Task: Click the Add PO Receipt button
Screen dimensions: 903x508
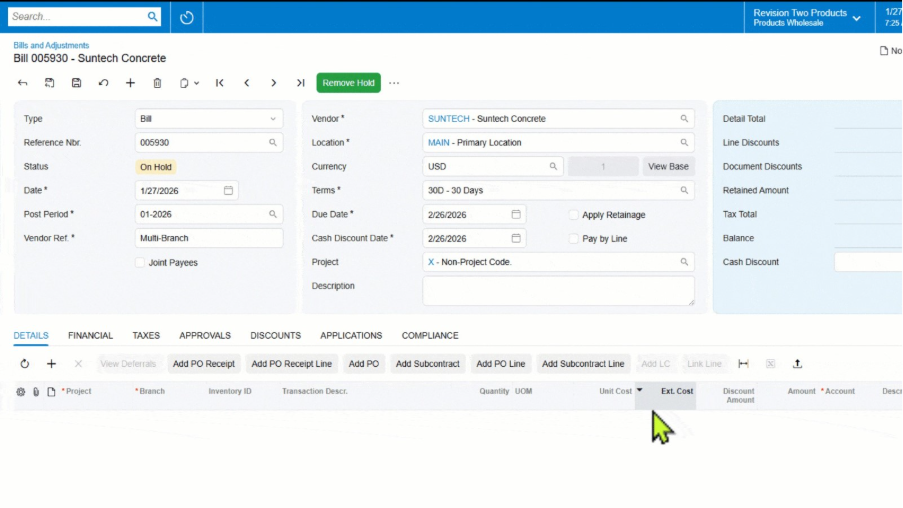Action: point(204,364)
